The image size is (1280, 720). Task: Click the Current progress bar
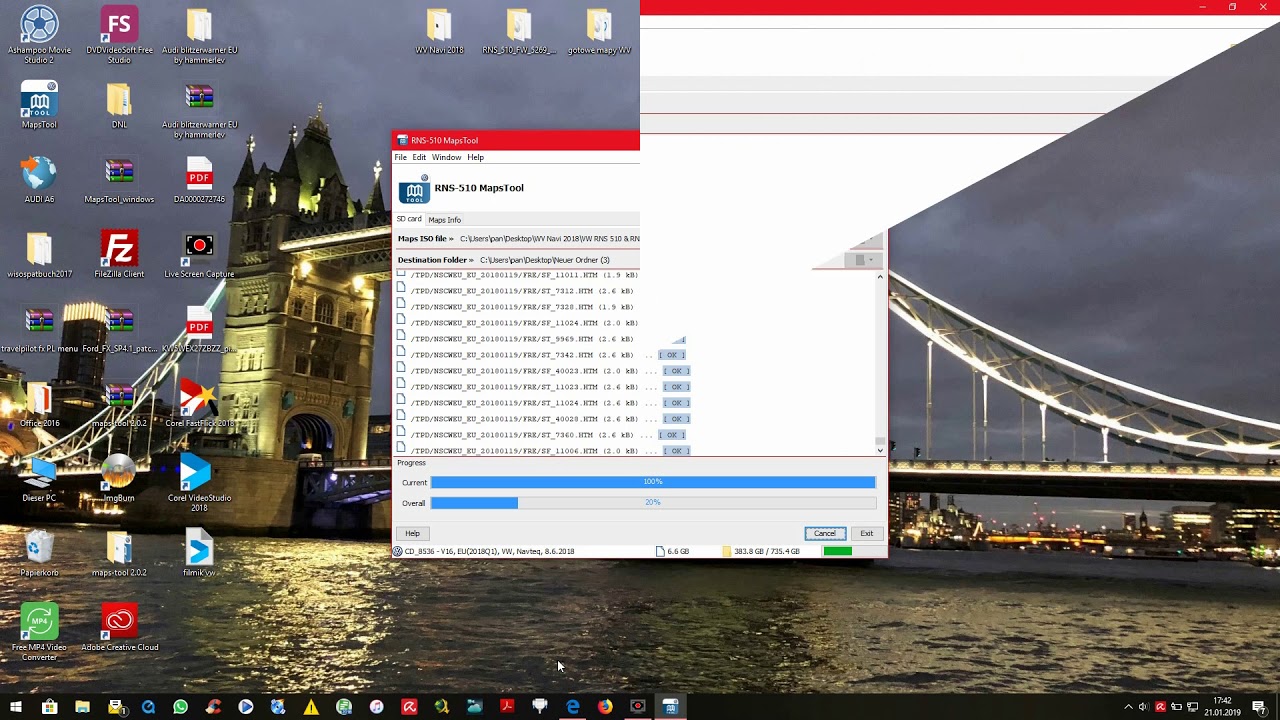click(653, 482)
